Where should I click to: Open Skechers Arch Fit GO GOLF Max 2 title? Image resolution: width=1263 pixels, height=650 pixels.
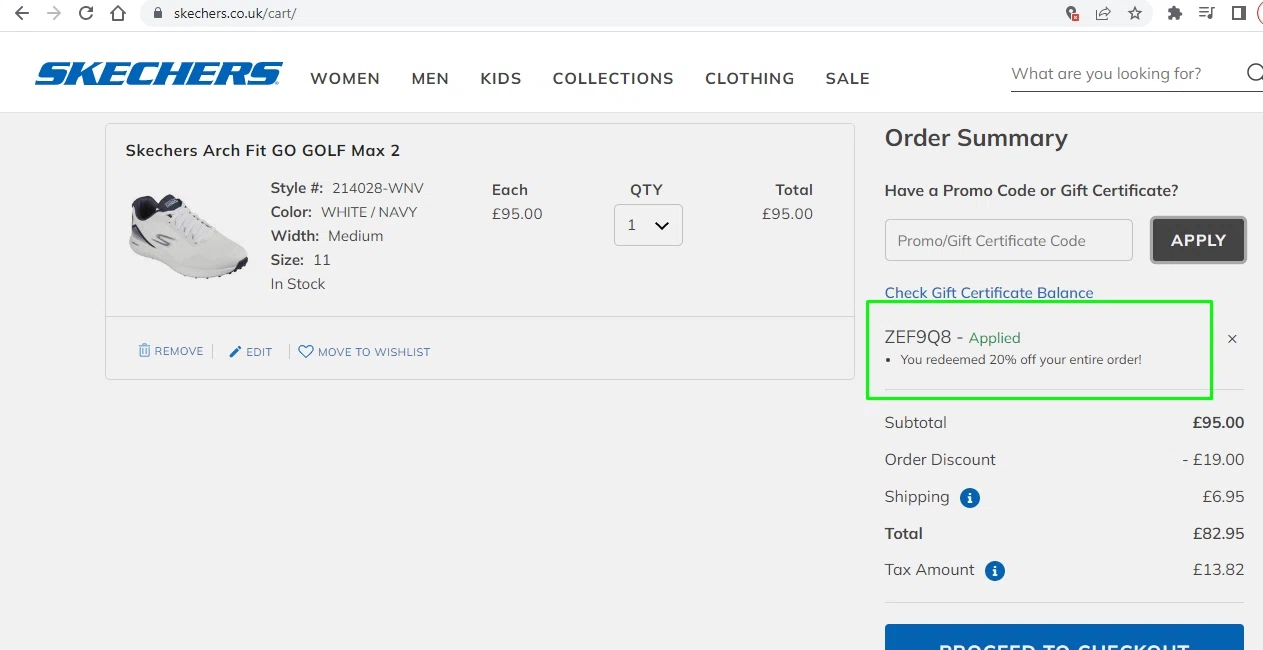point(263,150)
